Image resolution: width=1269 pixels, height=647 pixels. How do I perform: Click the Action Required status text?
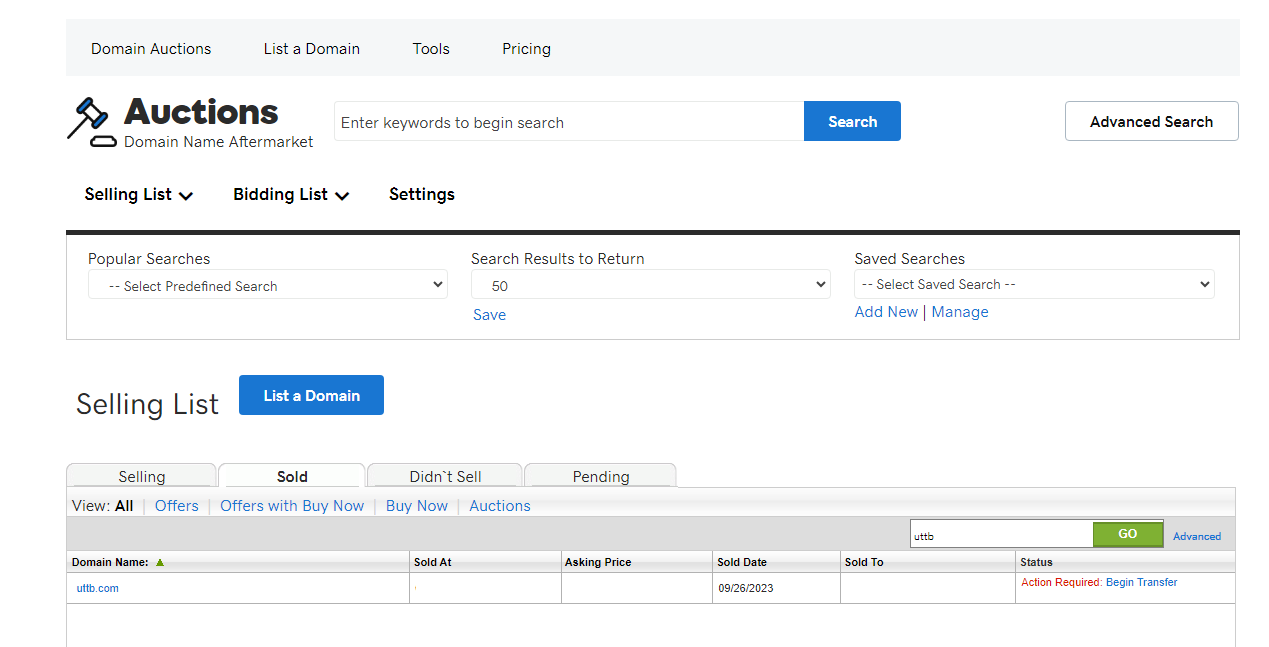coord(1061,582)
